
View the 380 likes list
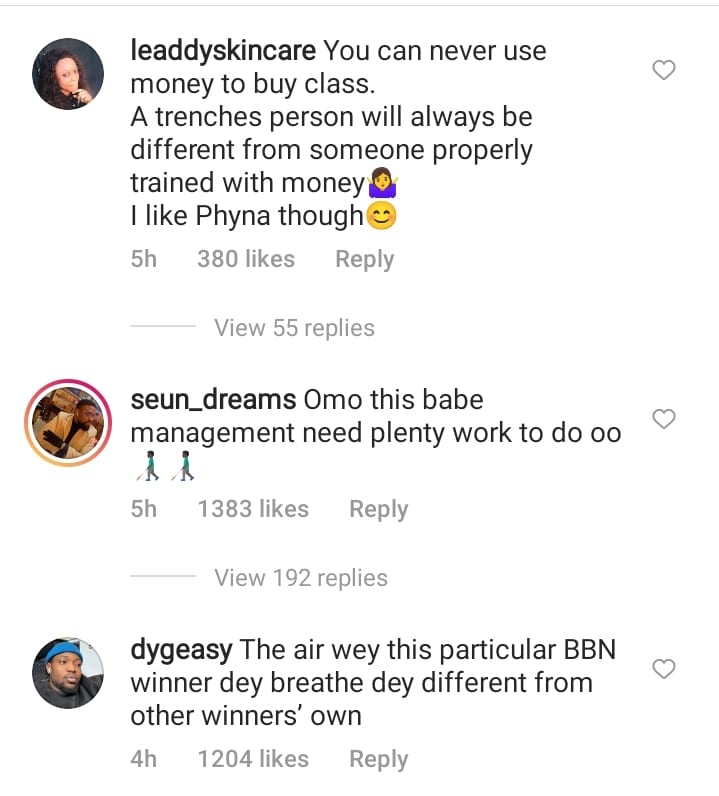[246, 259]
